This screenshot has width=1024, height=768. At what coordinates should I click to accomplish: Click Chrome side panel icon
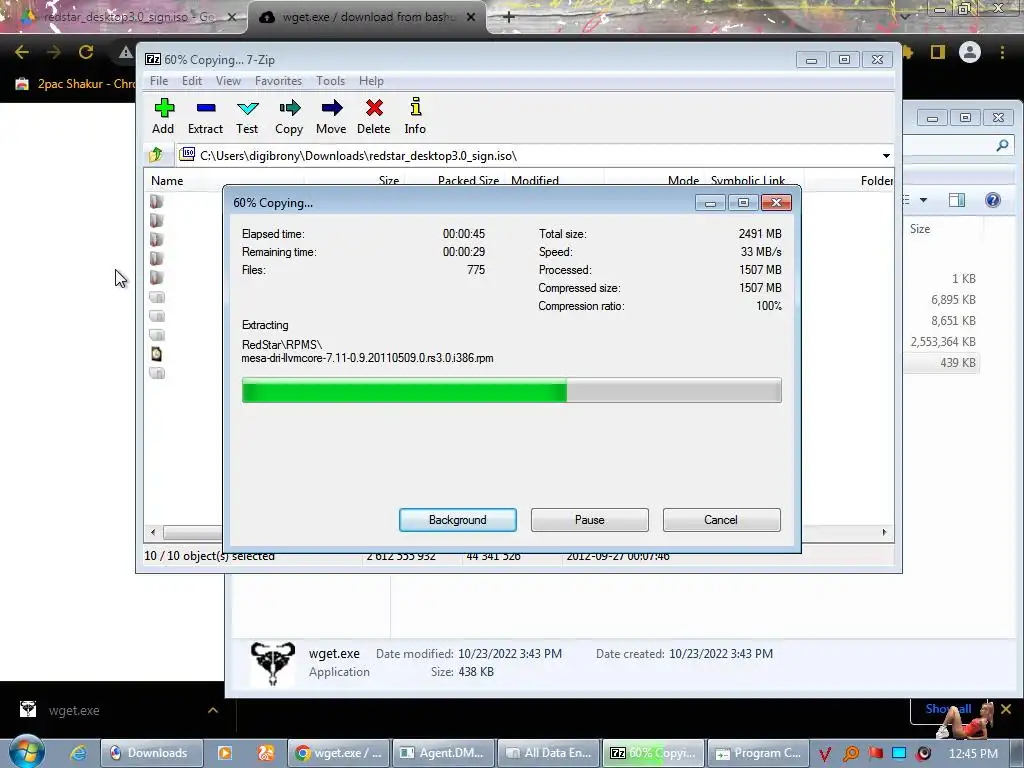(938, 52)
